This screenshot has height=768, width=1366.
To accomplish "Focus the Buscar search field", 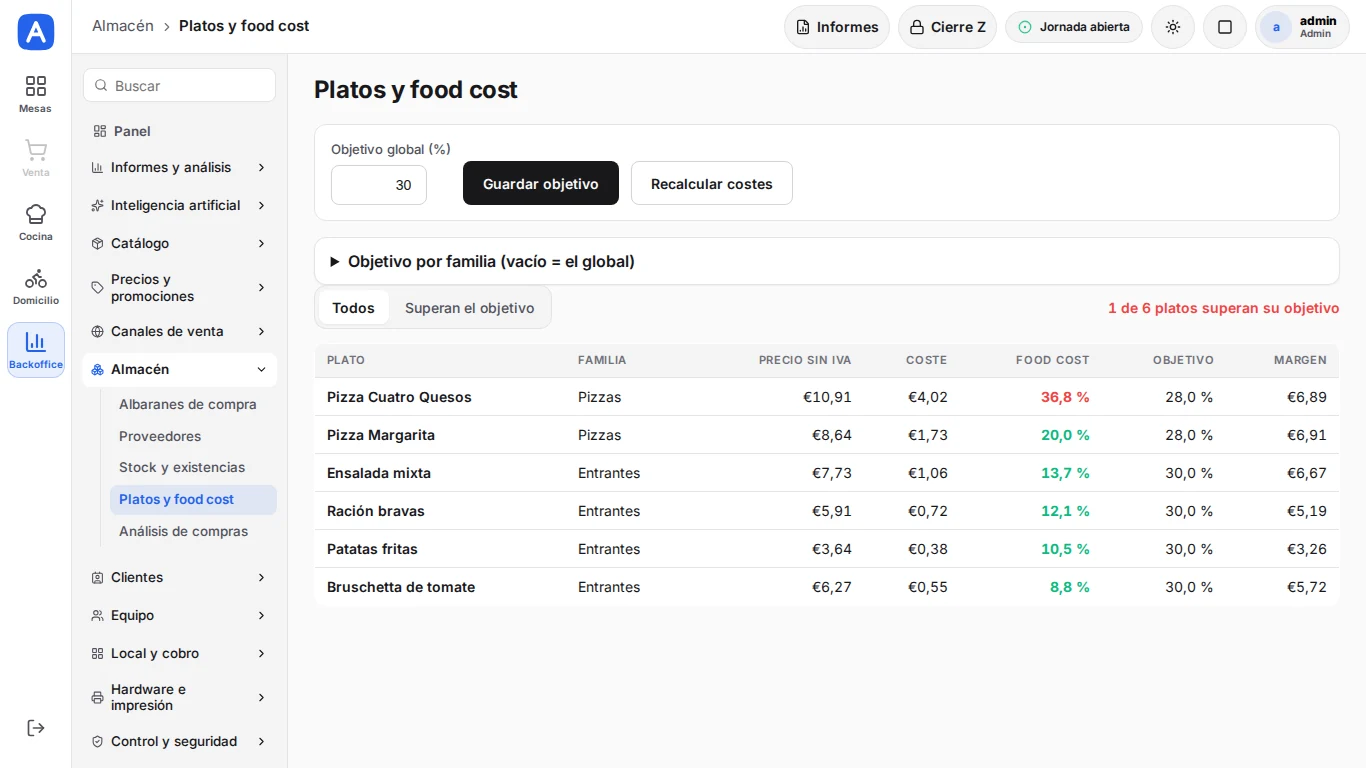I will pyautogui.click(x=179, y=85).
